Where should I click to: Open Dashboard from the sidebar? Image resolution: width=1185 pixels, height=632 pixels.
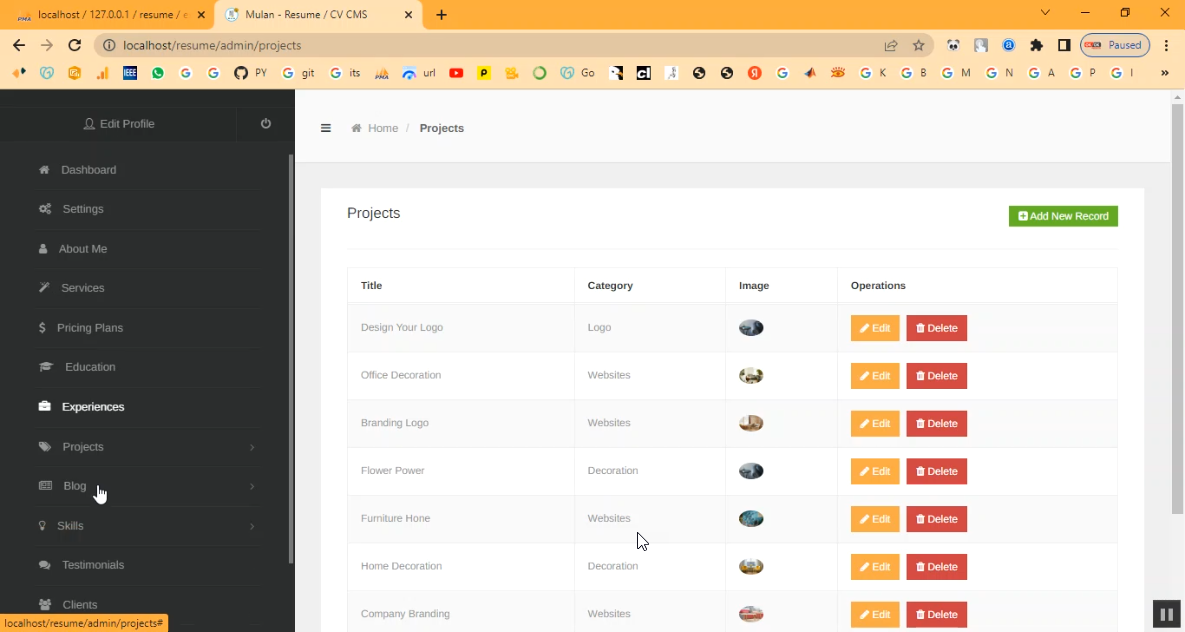[x=88, y=170]
